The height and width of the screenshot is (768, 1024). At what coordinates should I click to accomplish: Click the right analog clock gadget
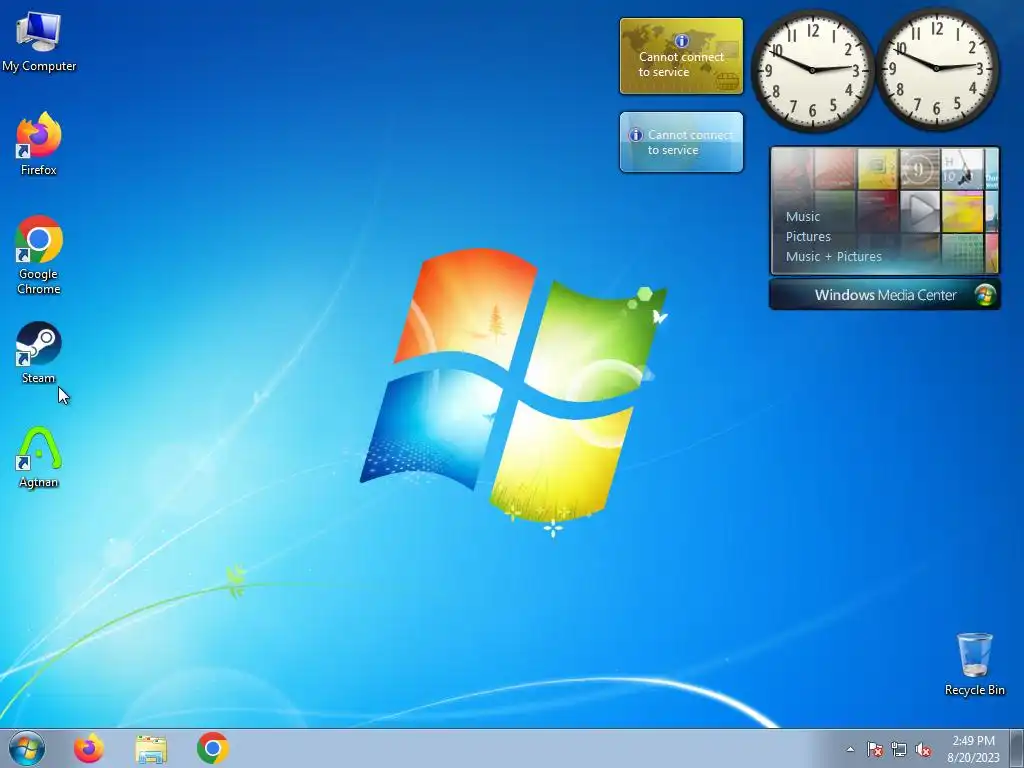(x=936, y=68)
